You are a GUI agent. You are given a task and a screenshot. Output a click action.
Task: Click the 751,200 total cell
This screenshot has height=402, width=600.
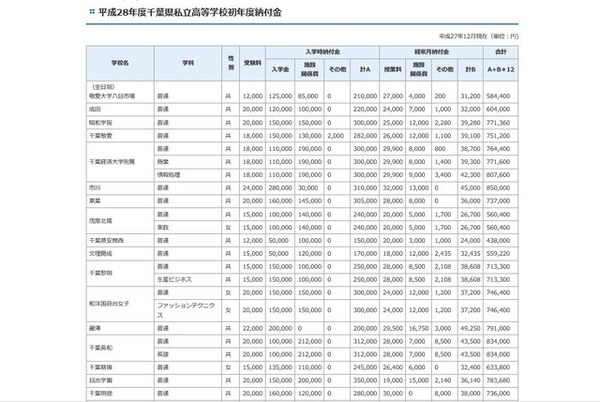pyautogui.click(x=501, y=136)
